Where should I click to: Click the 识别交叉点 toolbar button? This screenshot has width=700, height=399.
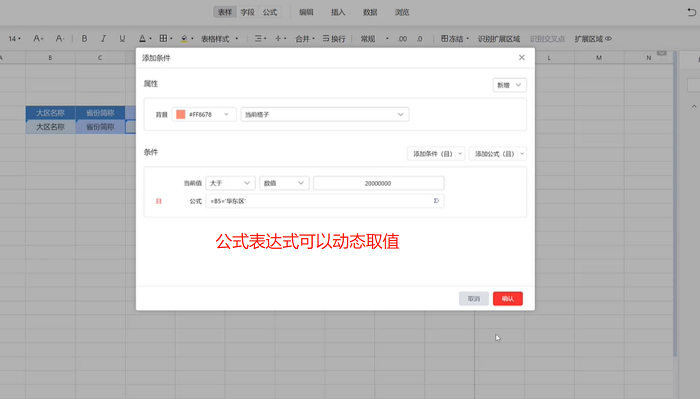pyautogui.click(x=547, y=39)
